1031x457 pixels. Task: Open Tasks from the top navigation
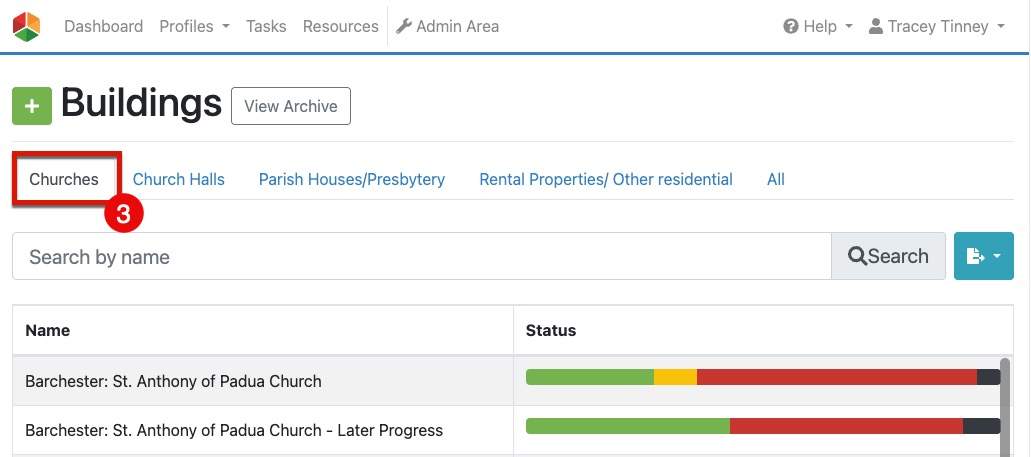pyautogui.click(x=266, y=27)
